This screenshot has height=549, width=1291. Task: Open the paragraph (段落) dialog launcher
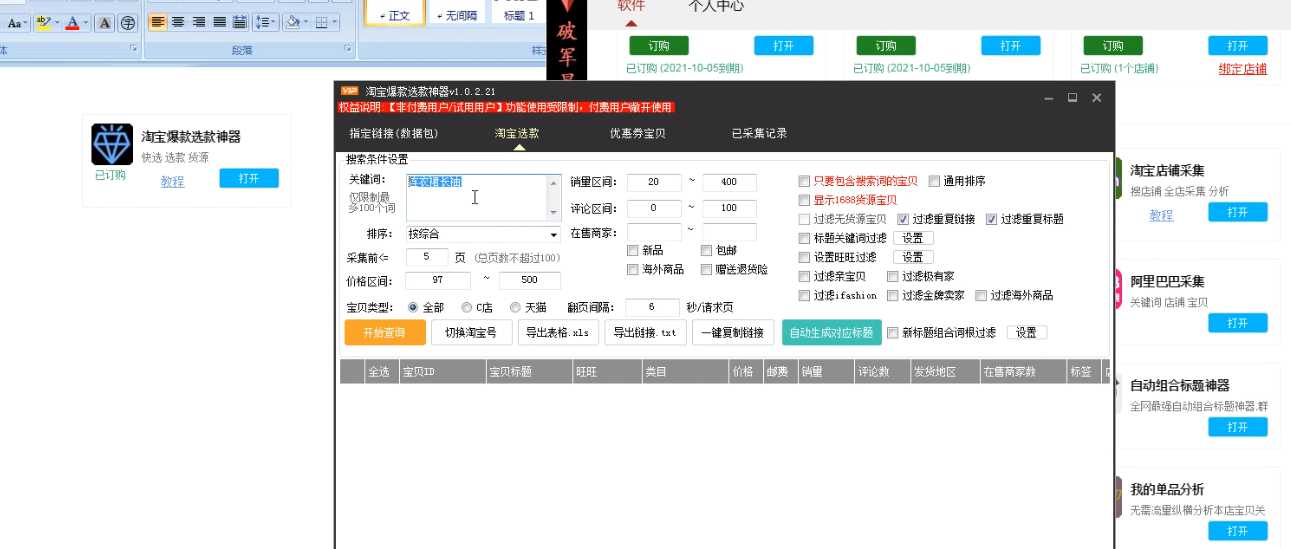(x=348, y=48)
